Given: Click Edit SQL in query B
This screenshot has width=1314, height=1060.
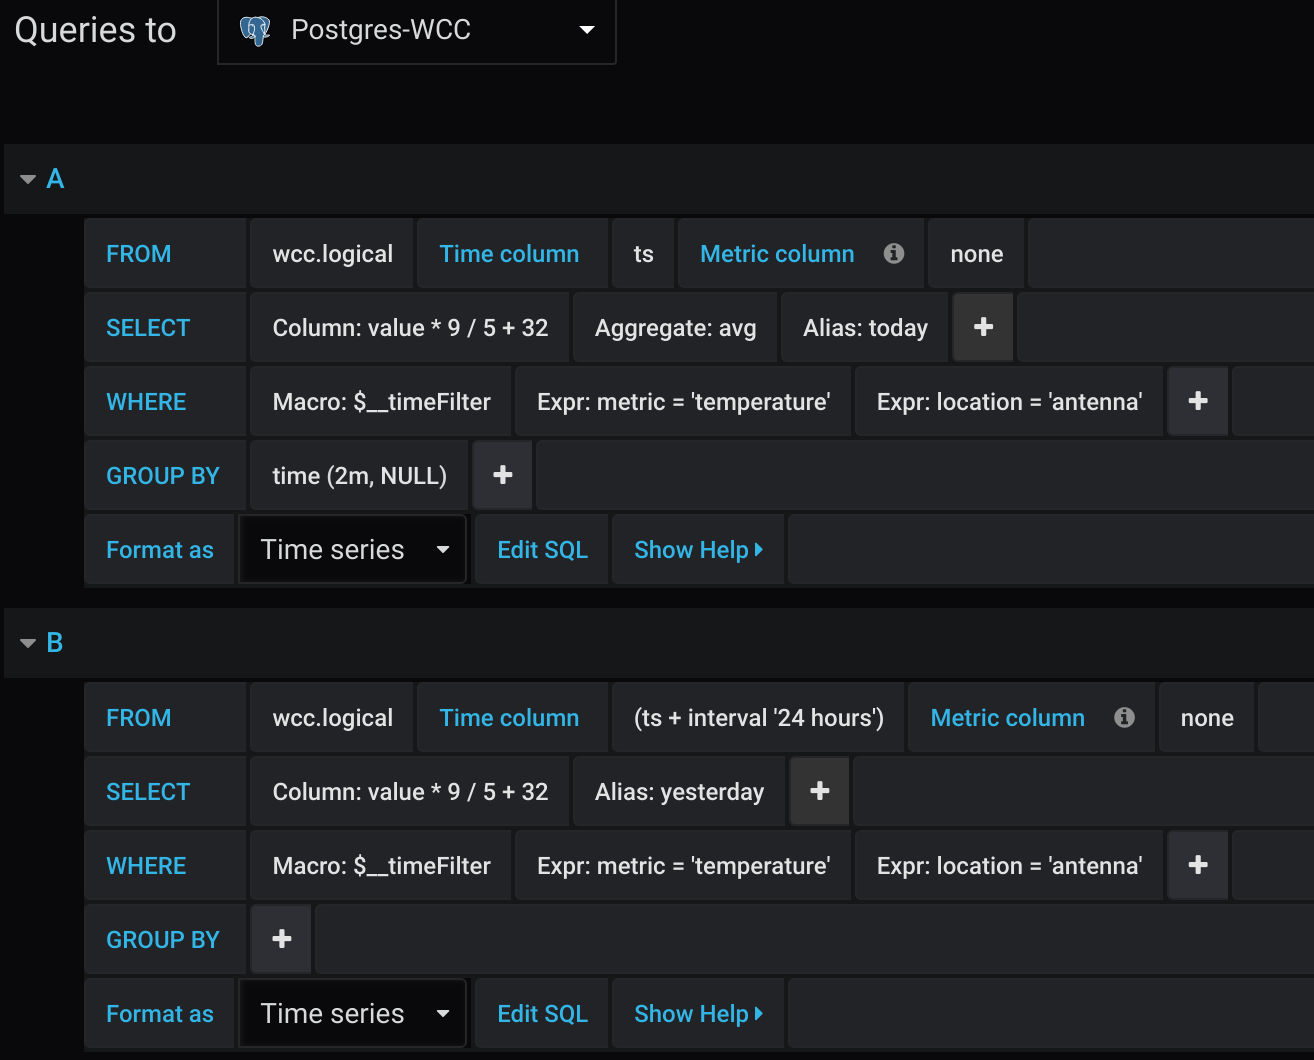Looking at the screenshot, I should click(542, 1013).
